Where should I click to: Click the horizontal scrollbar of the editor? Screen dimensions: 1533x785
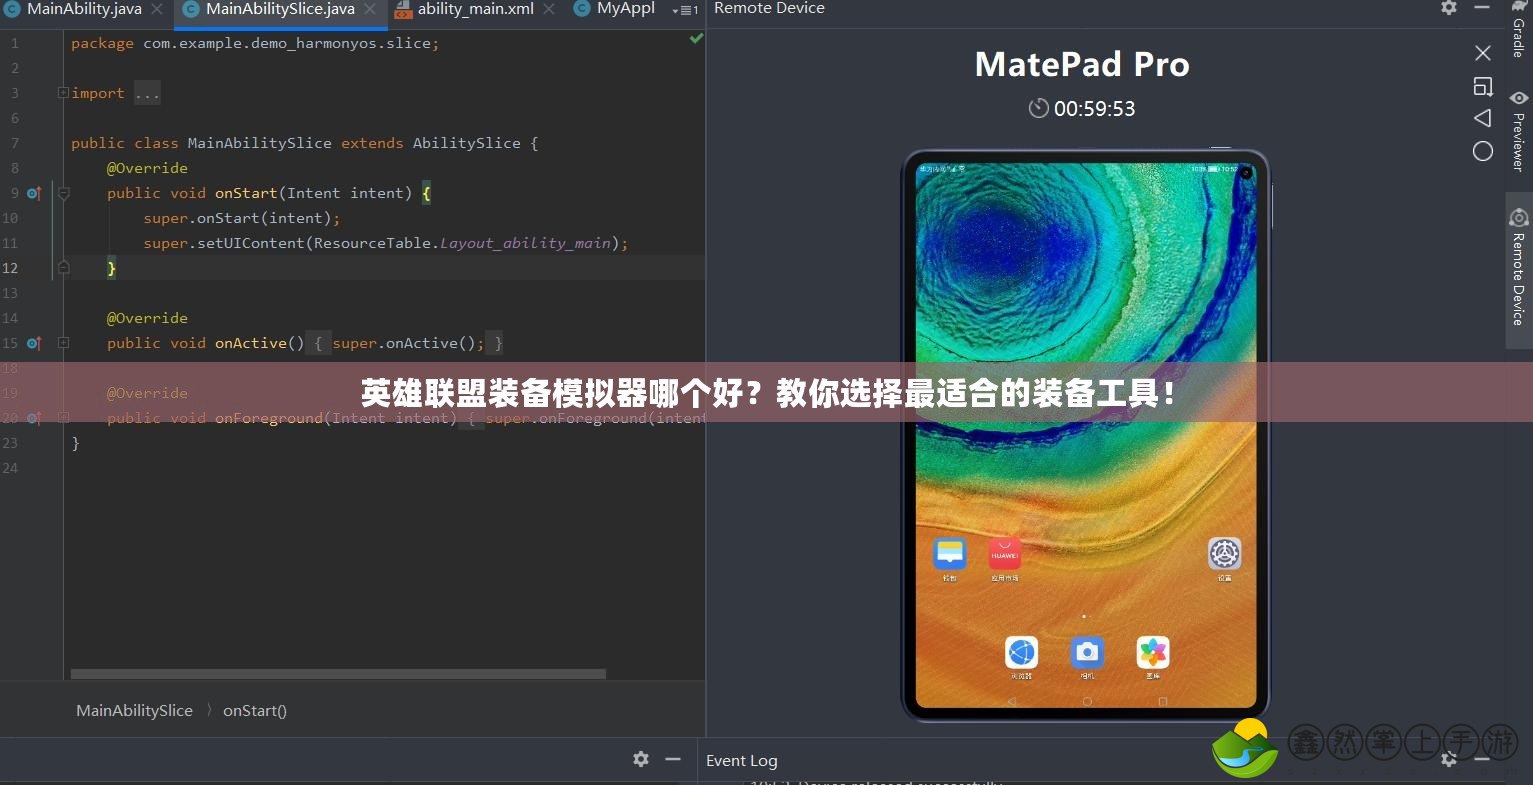338,674
